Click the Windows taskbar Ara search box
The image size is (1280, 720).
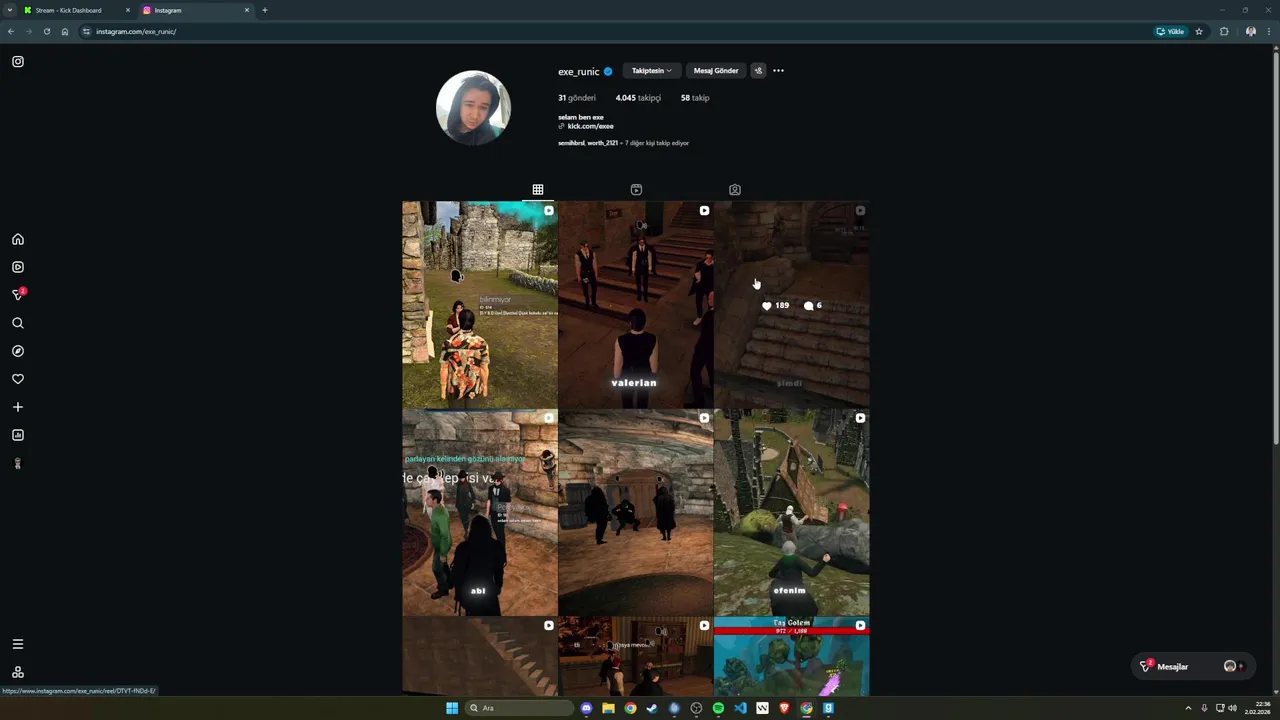coord(520,708)
